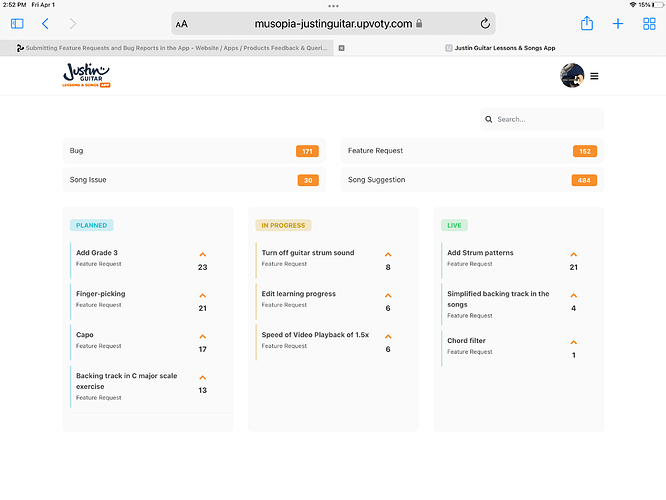Upvote Turn off guitar strum sound
This screenshot has height=500, width=666.
[388, 255]
